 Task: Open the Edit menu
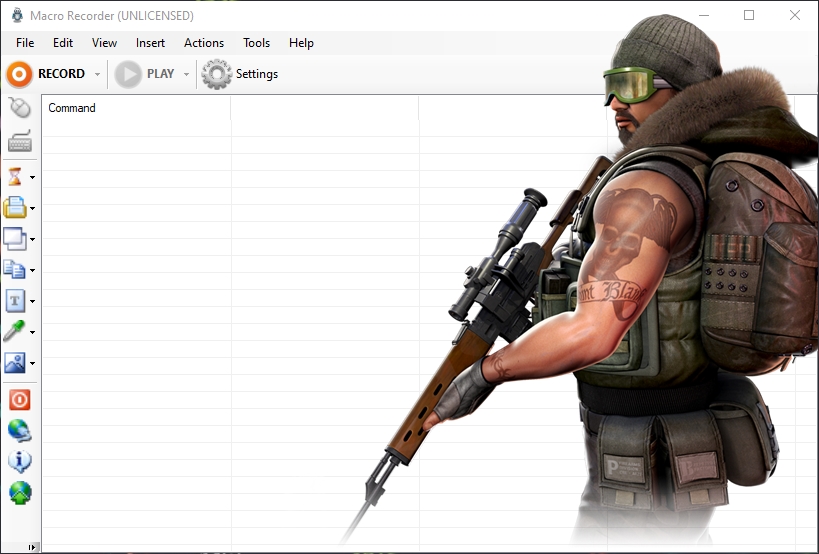coord(63,43)
